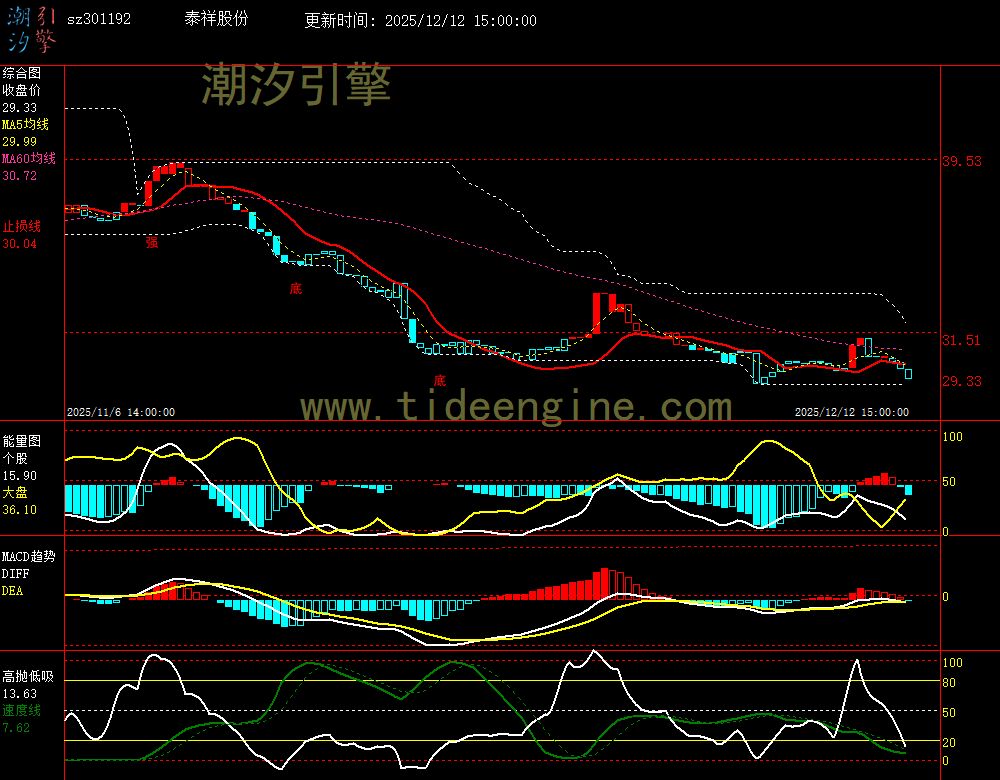Screen dimensions: 1000x780
Task: Toggle the yellow MA5均线 legend label
Action: click(25, 124)
